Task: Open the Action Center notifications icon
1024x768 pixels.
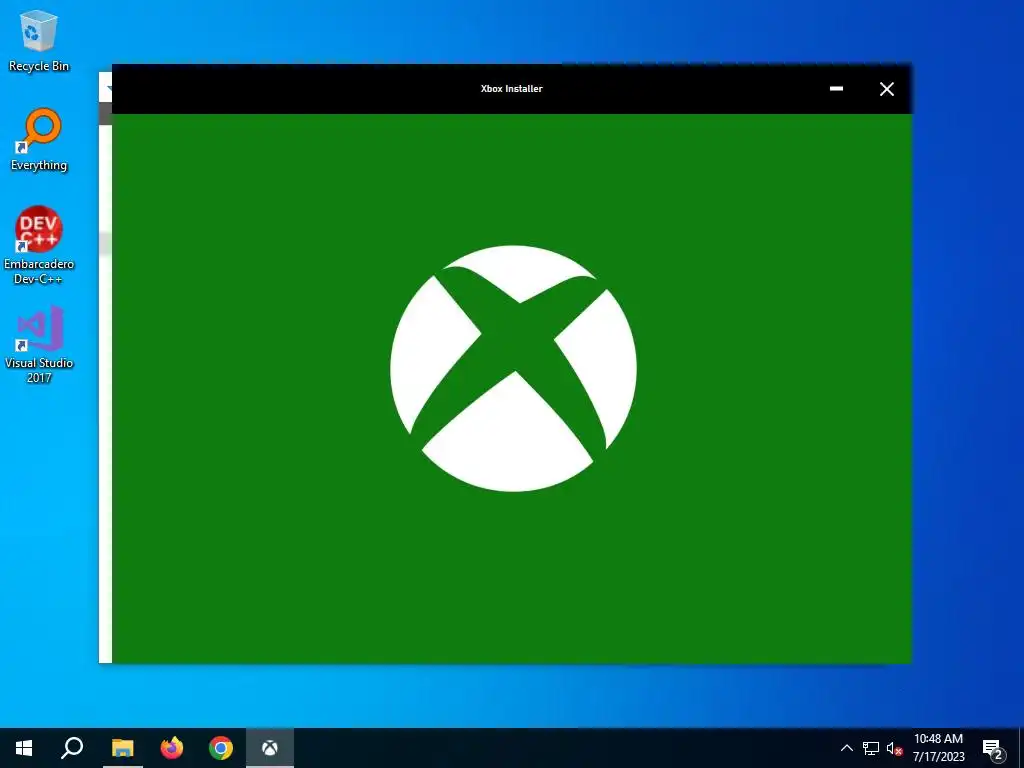Action: (993, 748)
